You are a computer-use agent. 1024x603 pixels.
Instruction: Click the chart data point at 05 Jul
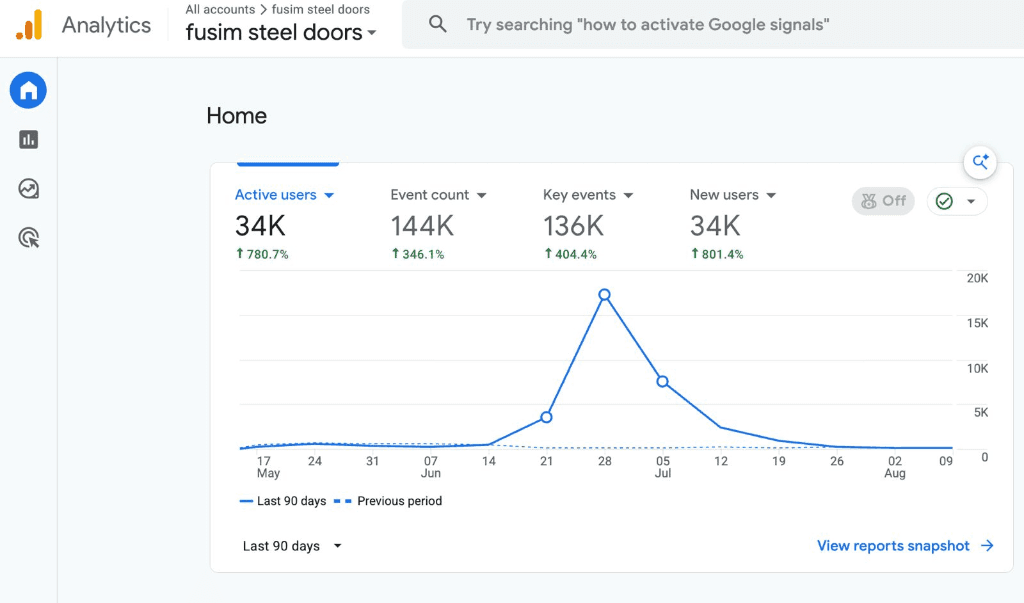[x=662, y=381]
